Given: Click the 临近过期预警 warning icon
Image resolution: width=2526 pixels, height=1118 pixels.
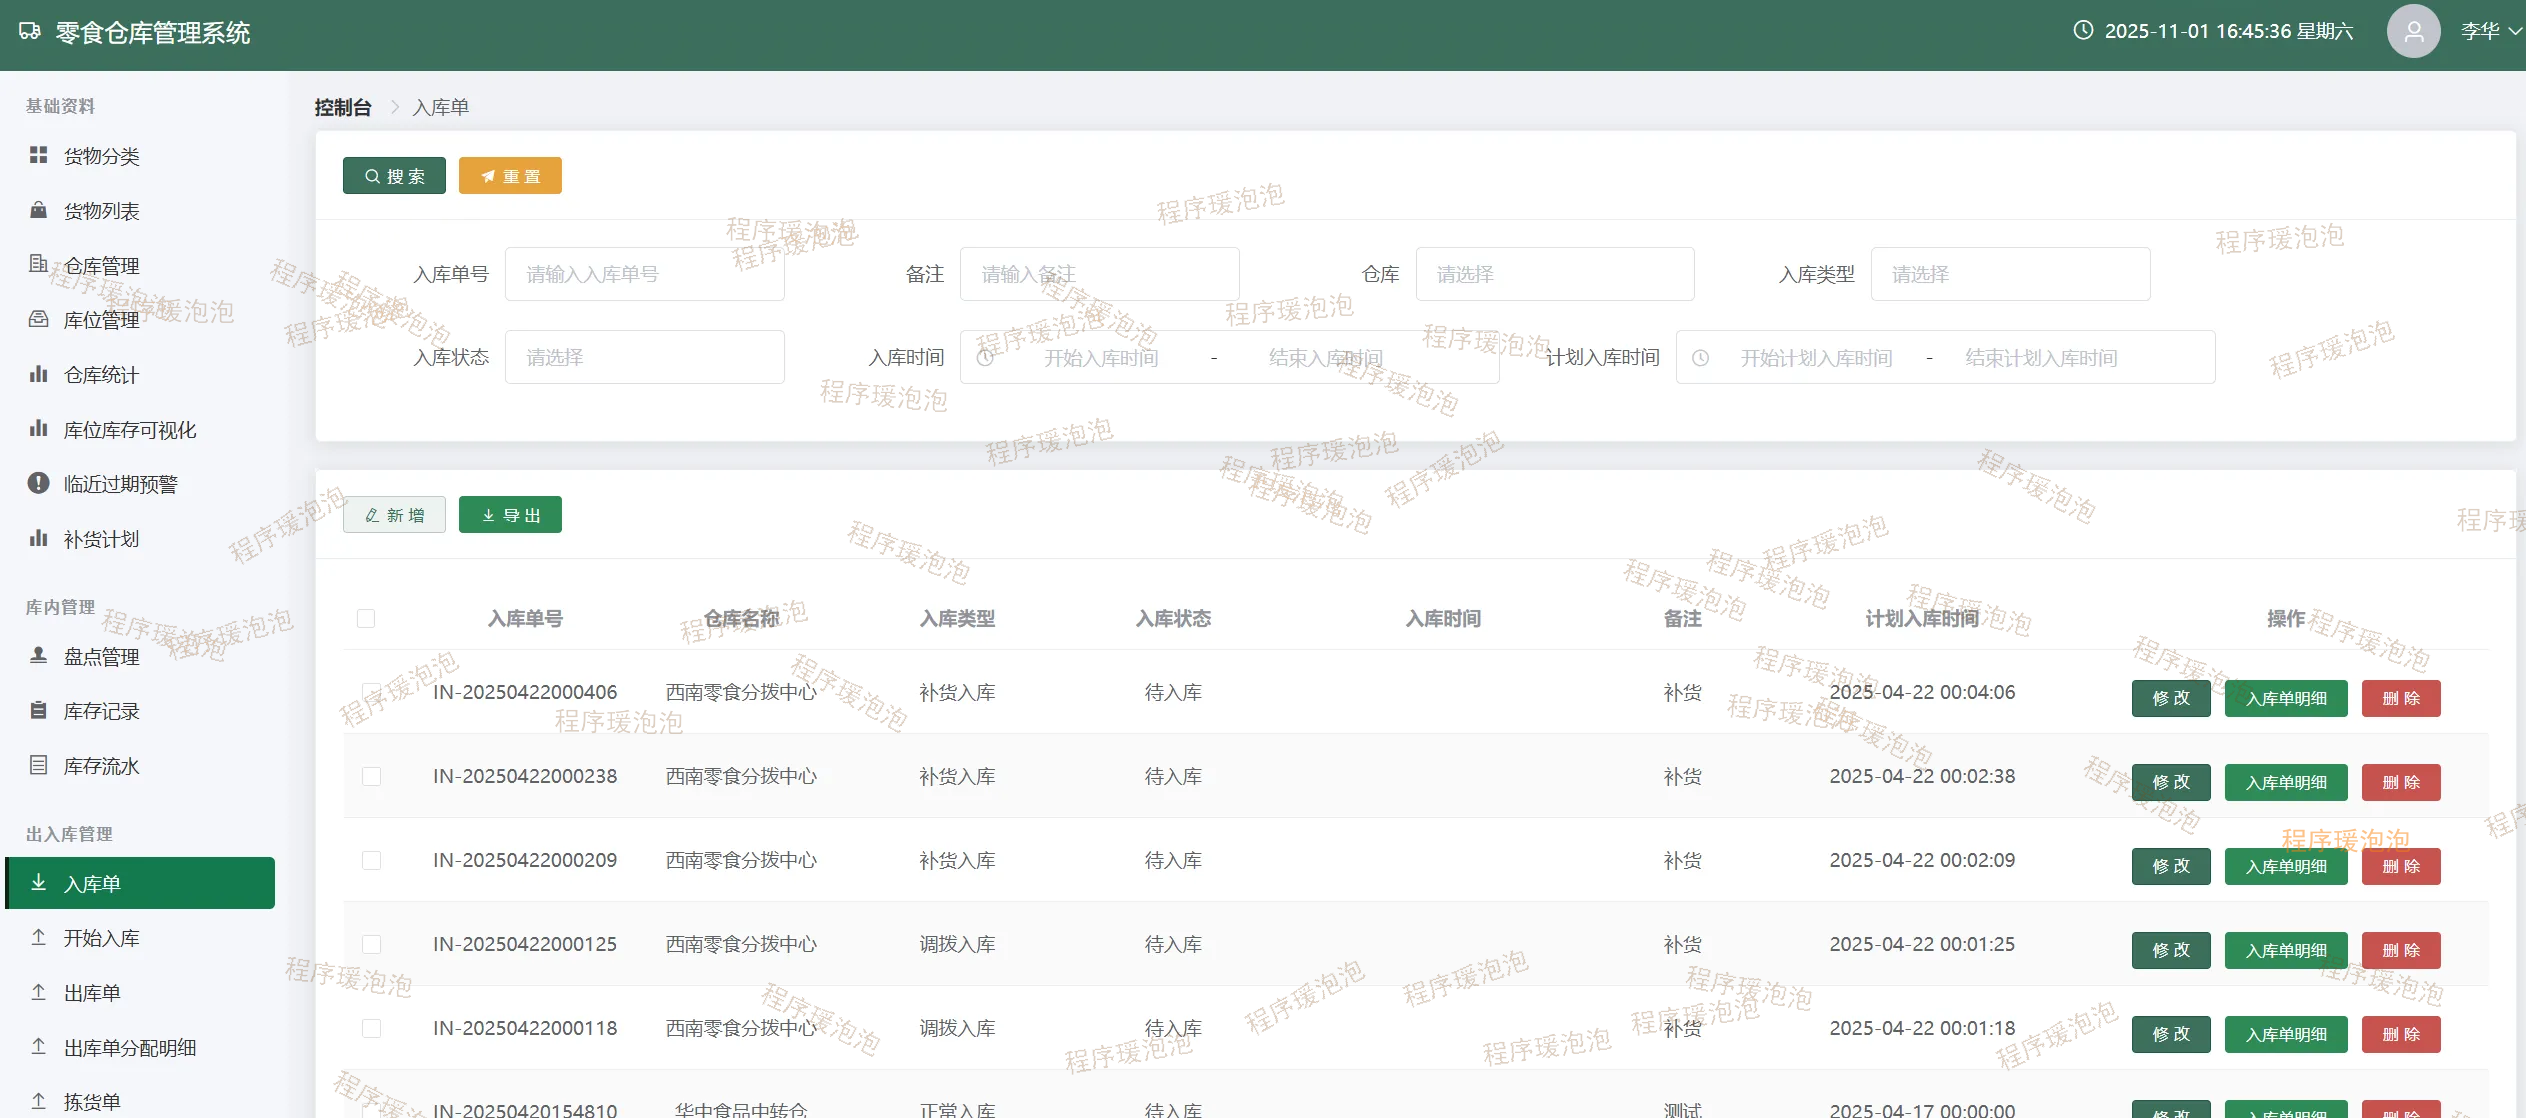Looking at the screenshot, I should [38, 483].
